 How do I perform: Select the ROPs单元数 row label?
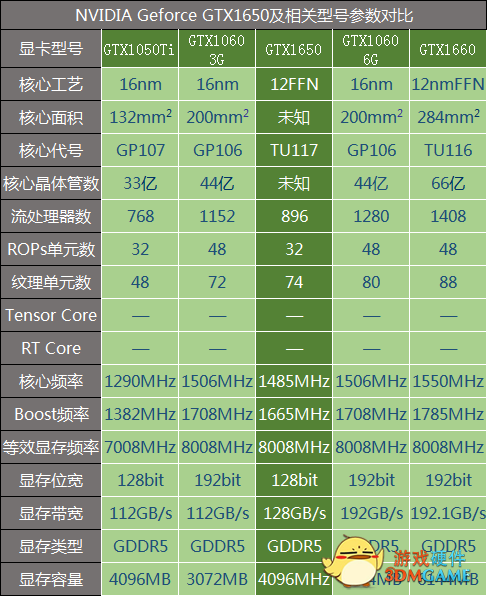coord(51,249)
